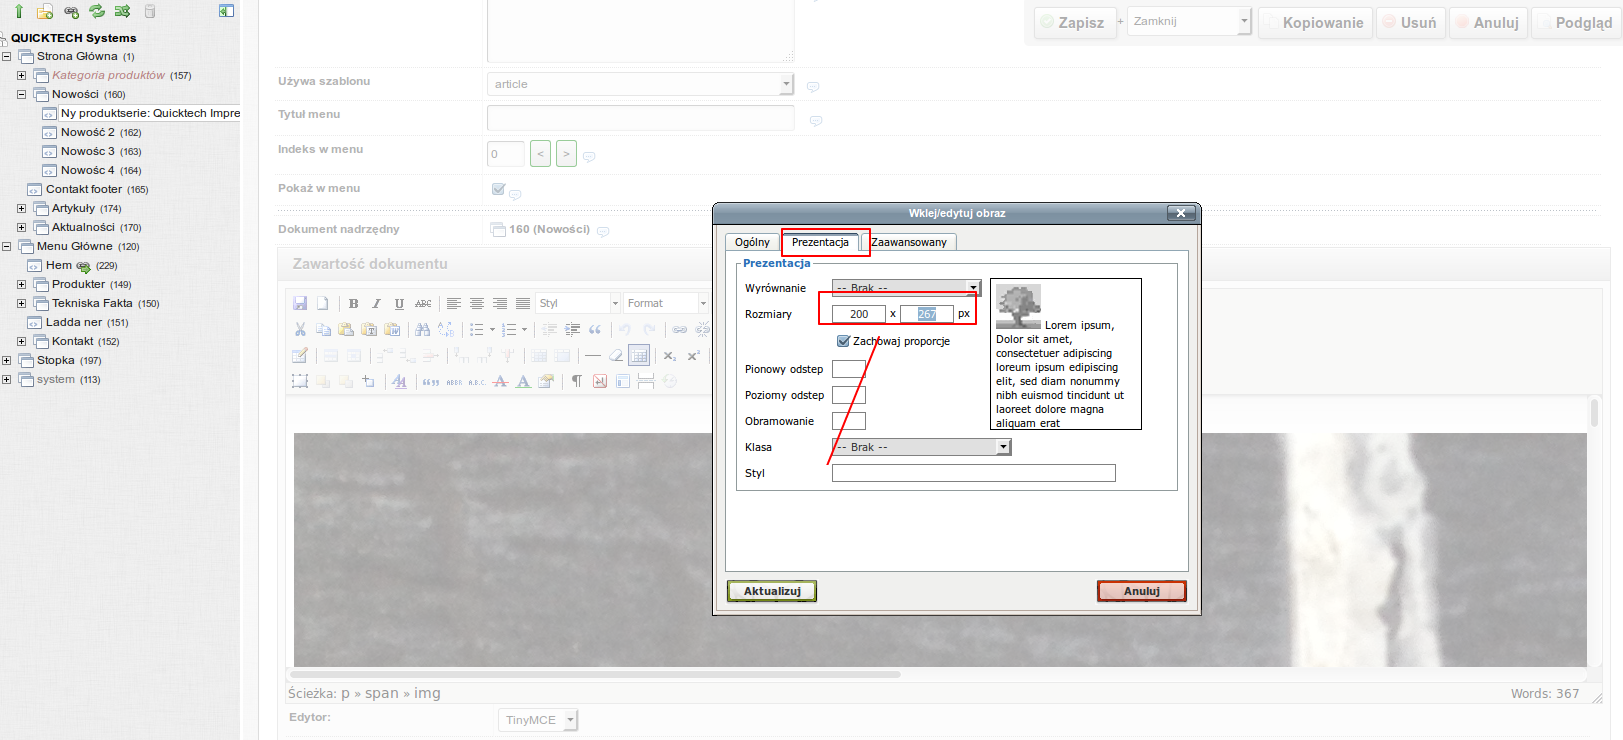Click the Remove formatting eraser icon
This screenshot has width=1623, height=740.
[616, 355]
